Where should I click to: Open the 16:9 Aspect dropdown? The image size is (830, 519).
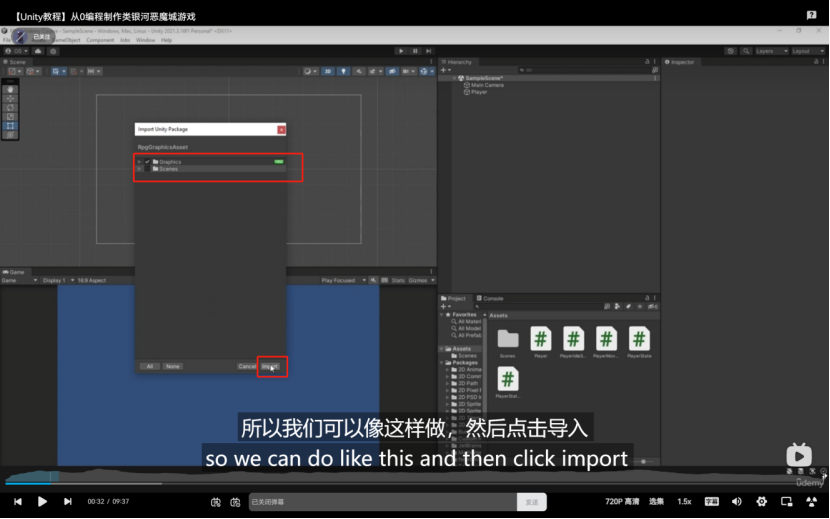point(92,280)
